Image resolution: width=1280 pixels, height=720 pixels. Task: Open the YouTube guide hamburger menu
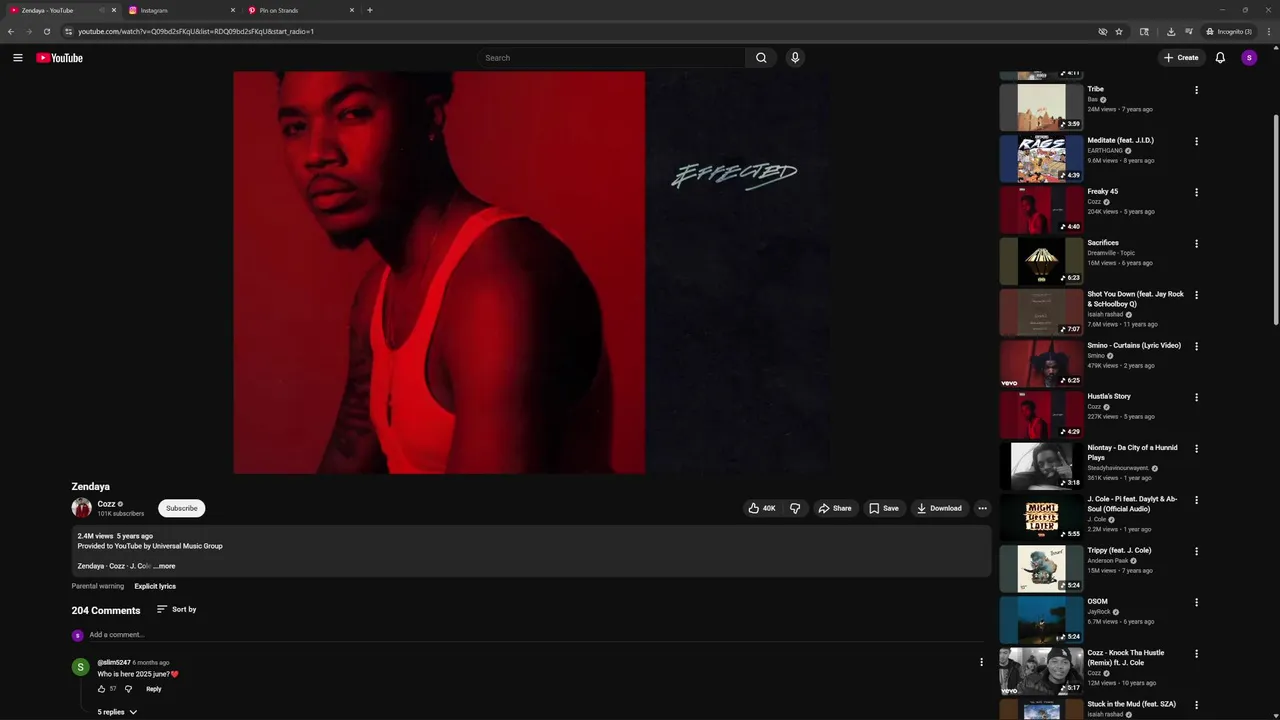17,58
